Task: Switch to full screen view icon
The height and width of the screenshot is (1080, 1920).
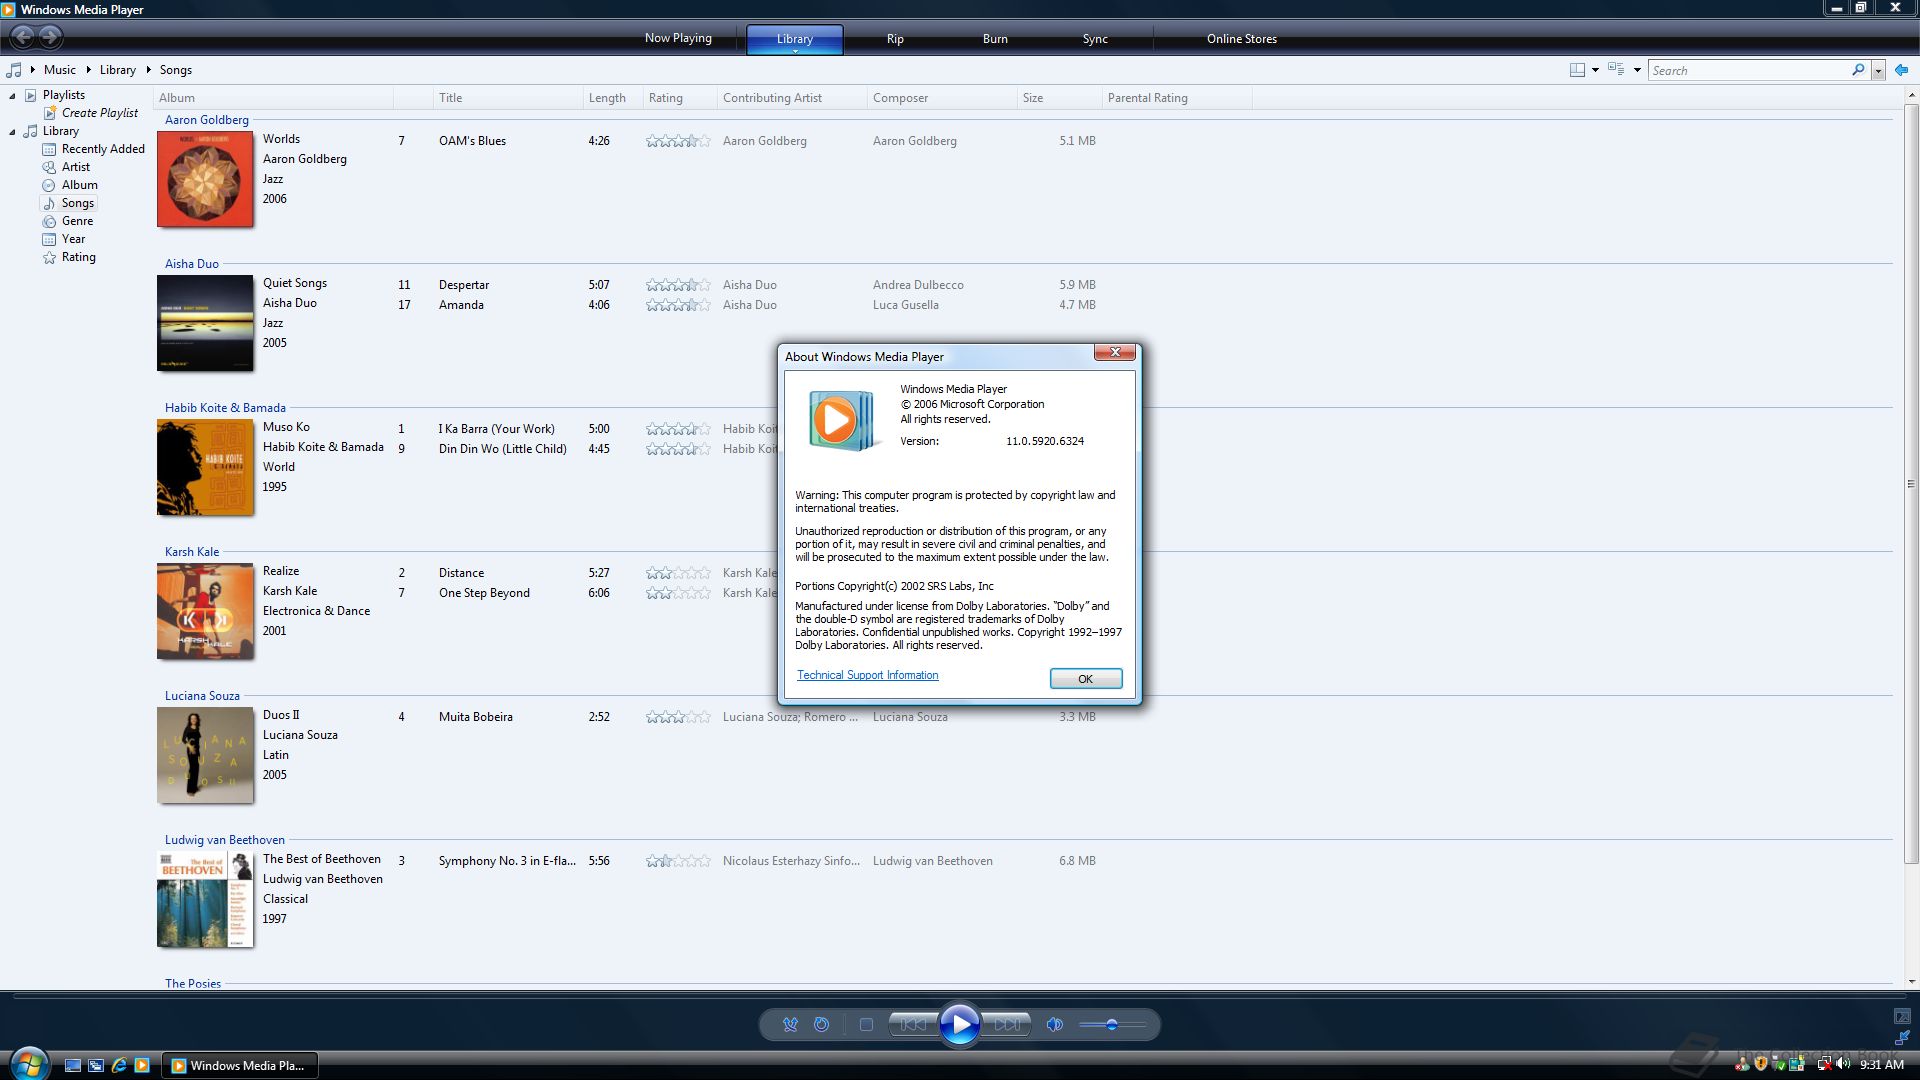Action: coord(1902,1016)
